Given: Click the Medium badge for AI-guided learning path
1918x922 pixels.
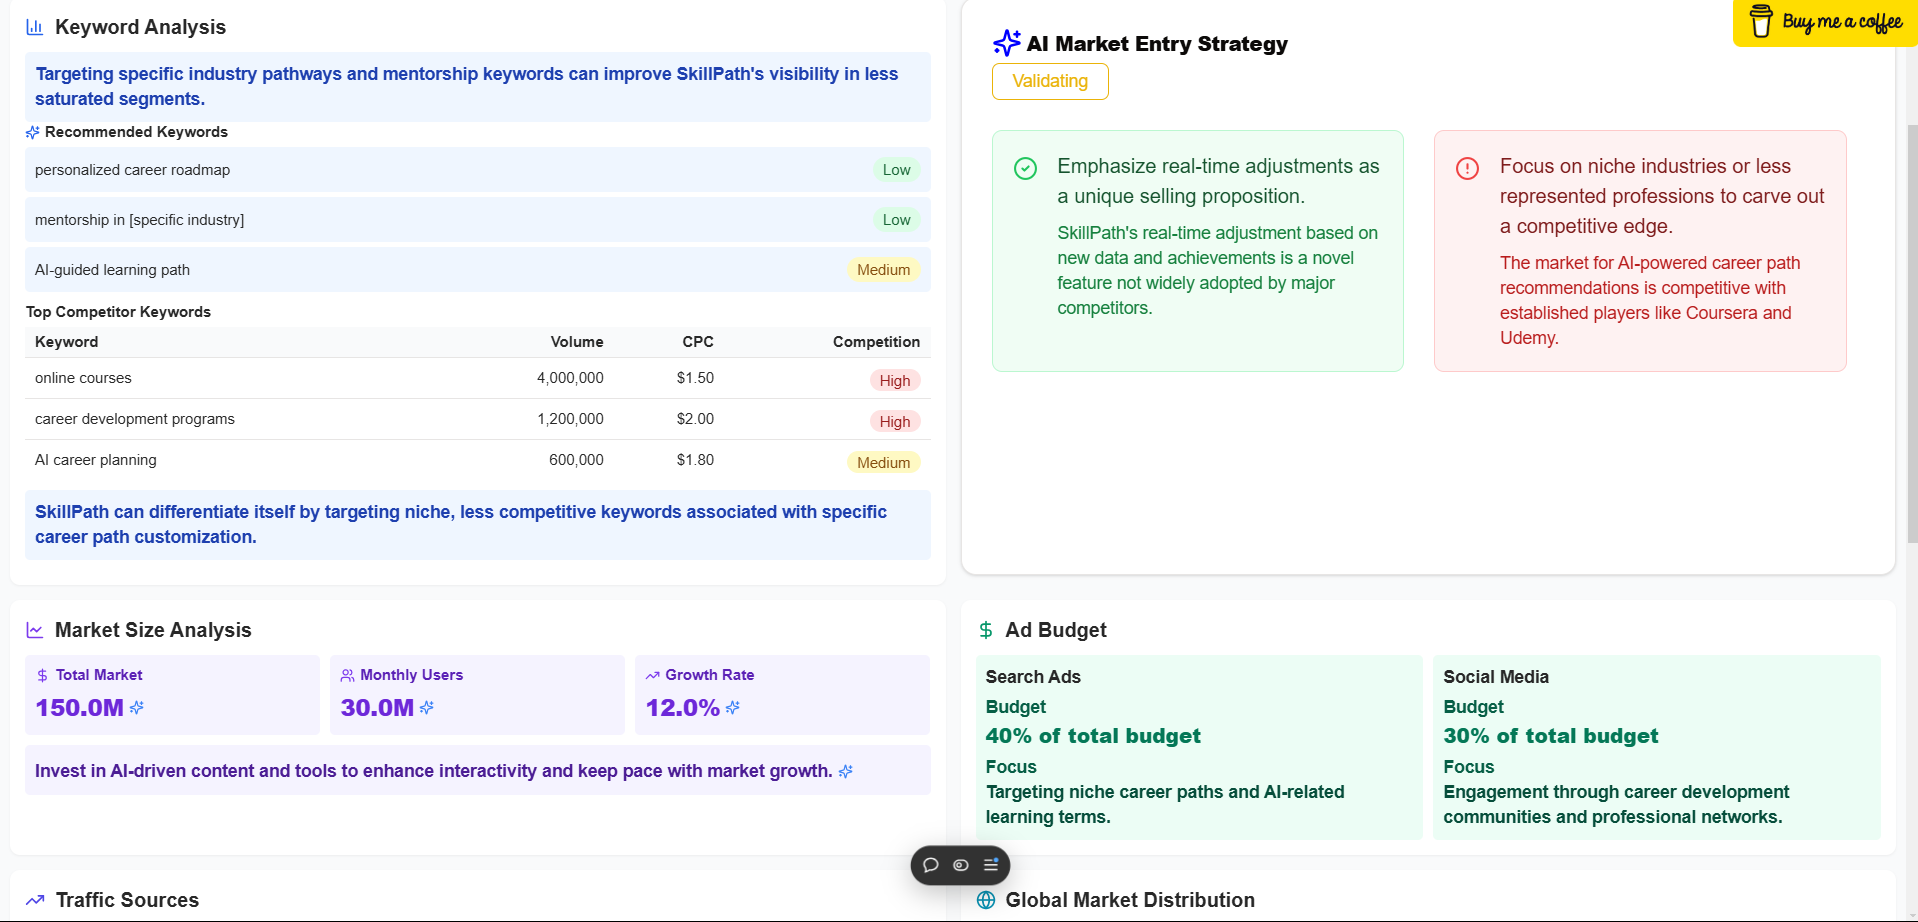Looking at the screenshot, I should click(883, 270).
